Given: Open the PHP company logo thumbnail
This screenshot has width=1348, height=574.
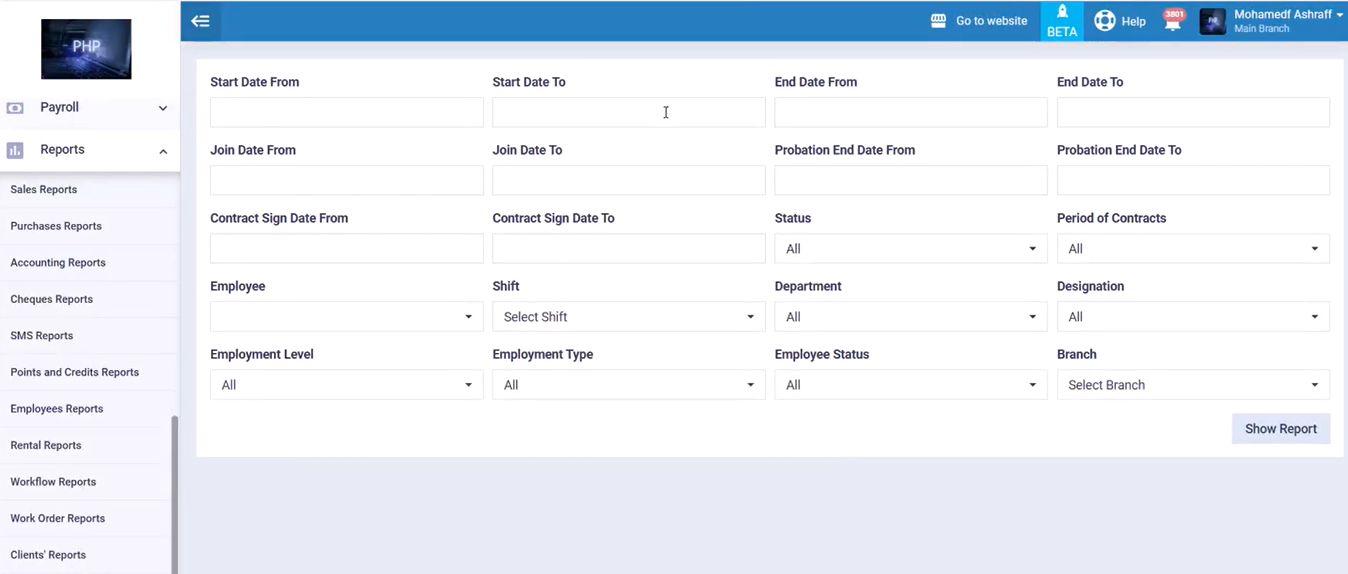Looking at the screenshot, I should 86,49.
